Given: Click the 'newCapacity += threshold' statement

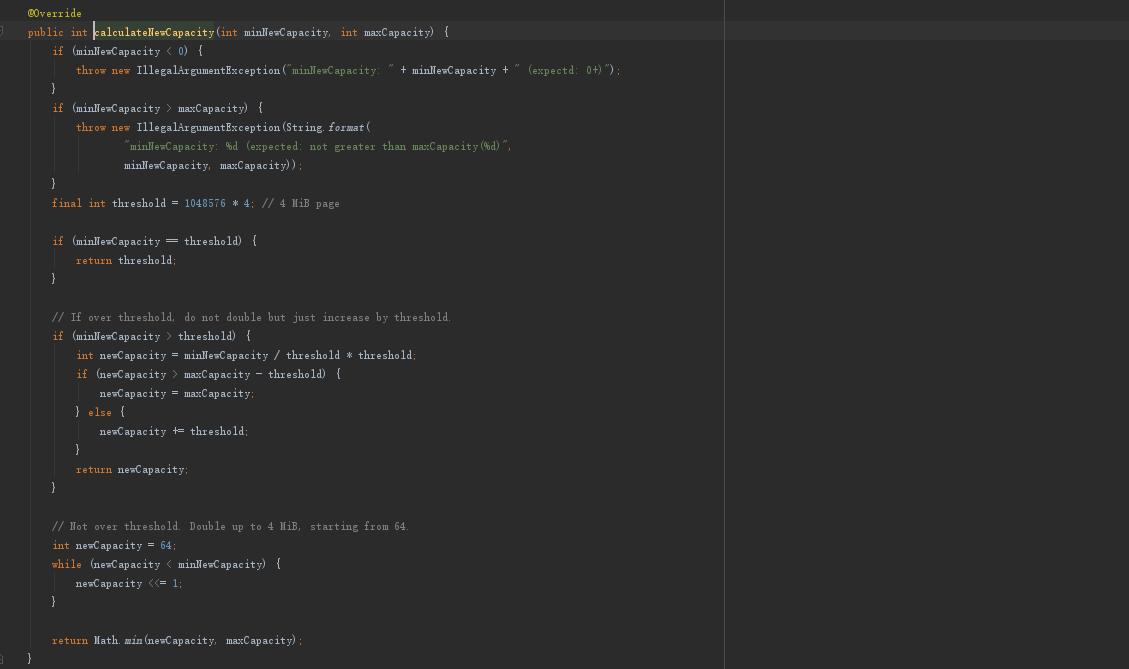Looking at the screenshot, I should (x=173, y=431).
